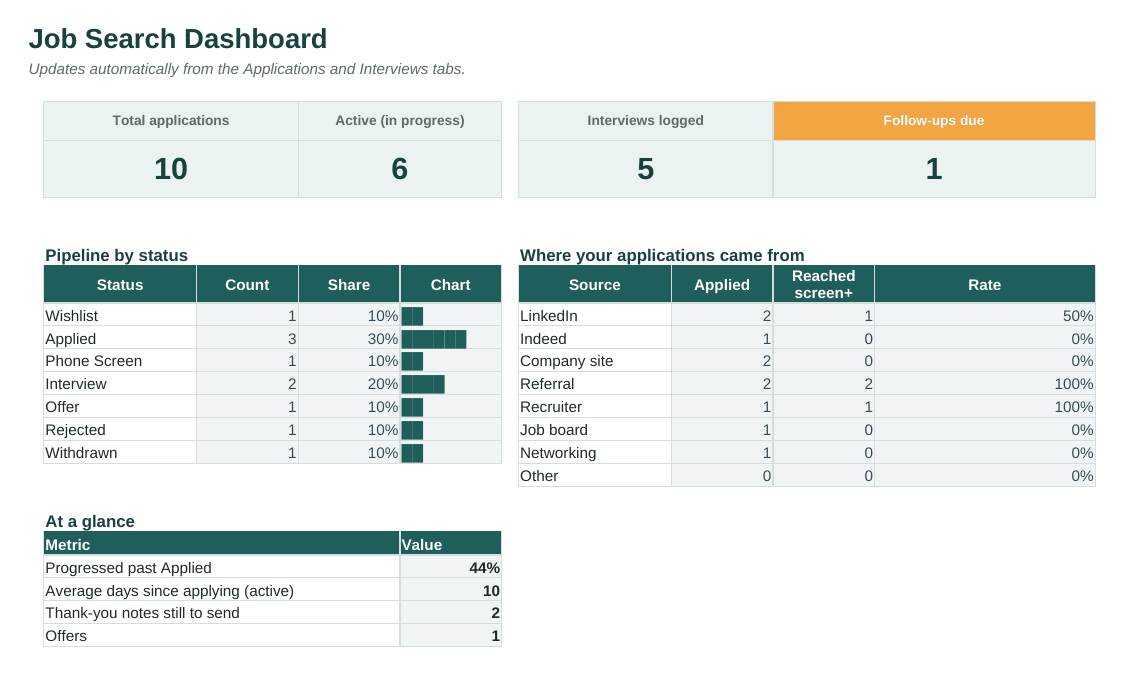Select the Offer status cell

120,407
